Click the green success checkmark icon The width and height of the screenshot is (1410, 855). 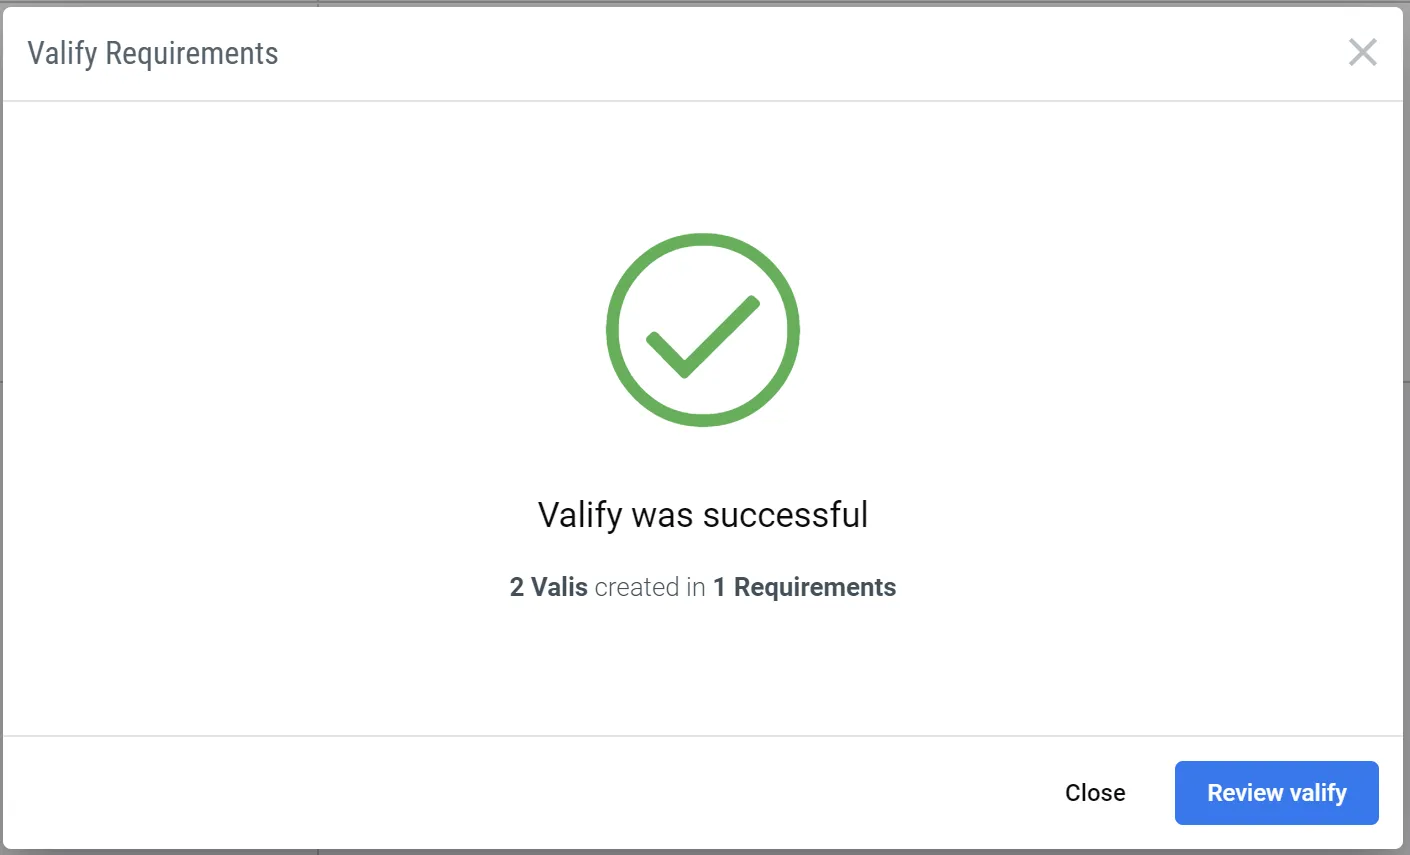click(x=703, y=330)
